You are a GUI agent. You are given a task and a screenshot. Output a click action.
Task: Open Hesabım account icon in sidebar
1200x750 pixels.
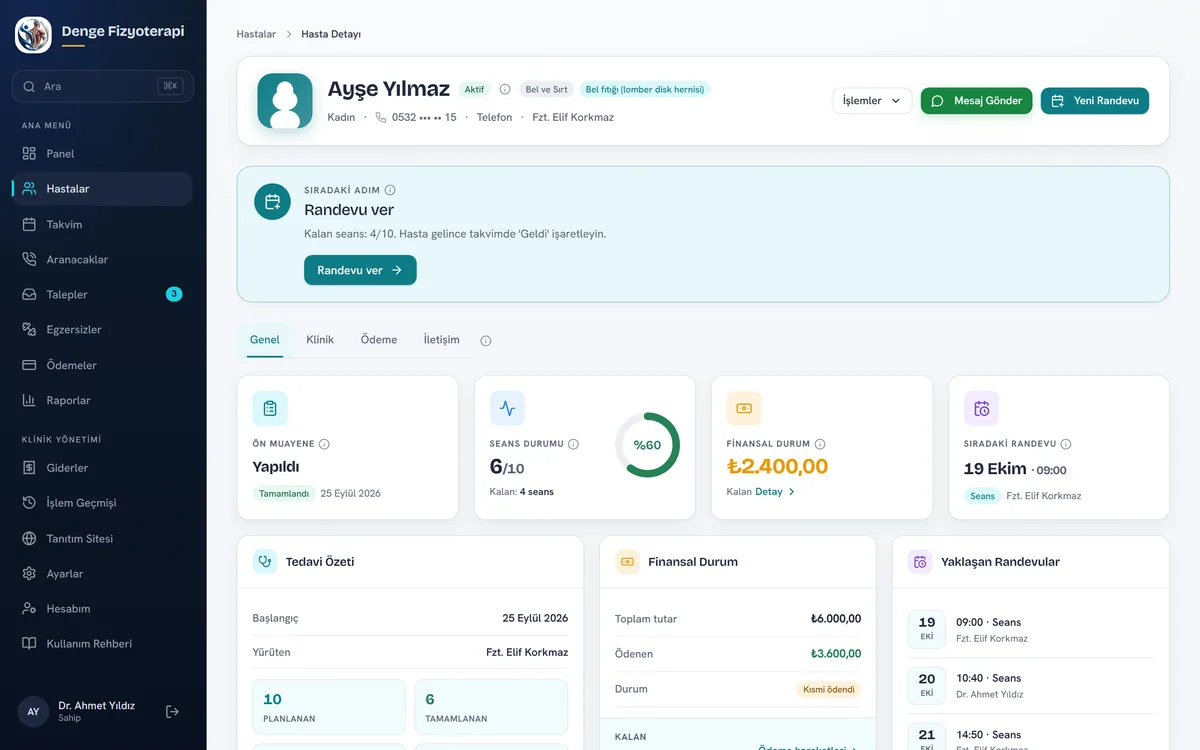(29, 609)
